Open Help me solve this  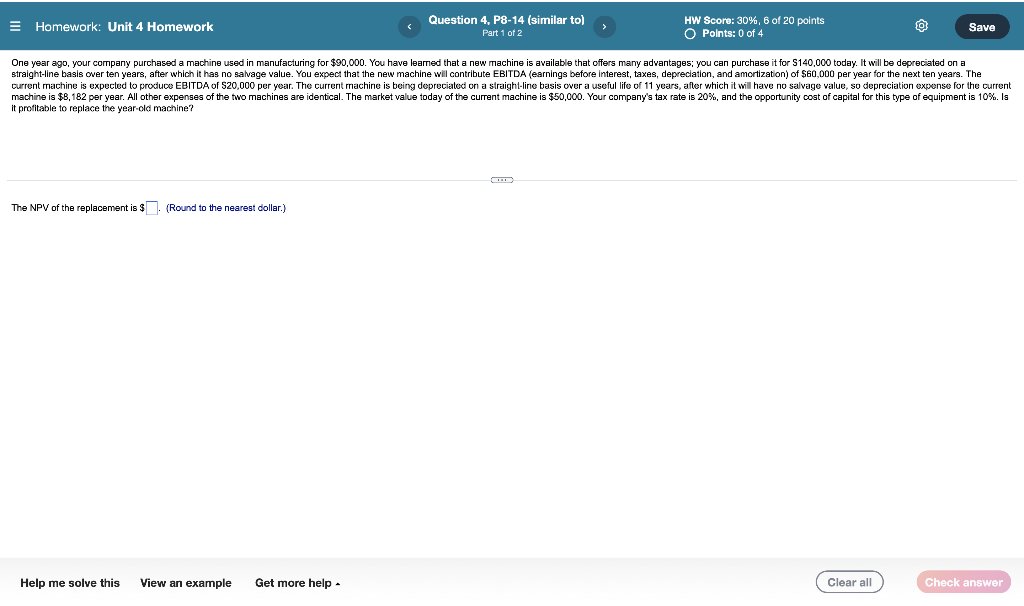click(x=69, y=583)
